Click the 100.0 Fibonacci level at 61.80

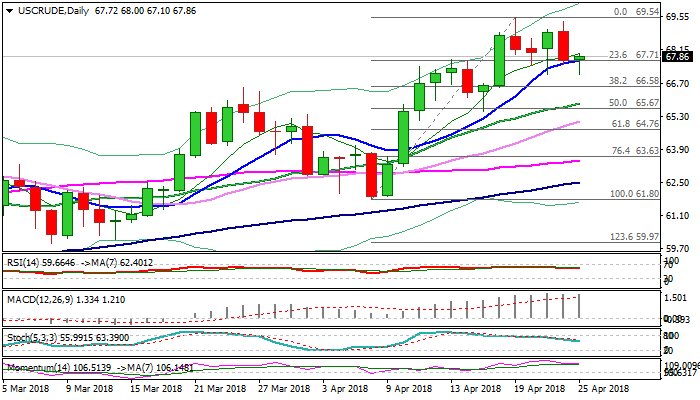pos(630,194)
